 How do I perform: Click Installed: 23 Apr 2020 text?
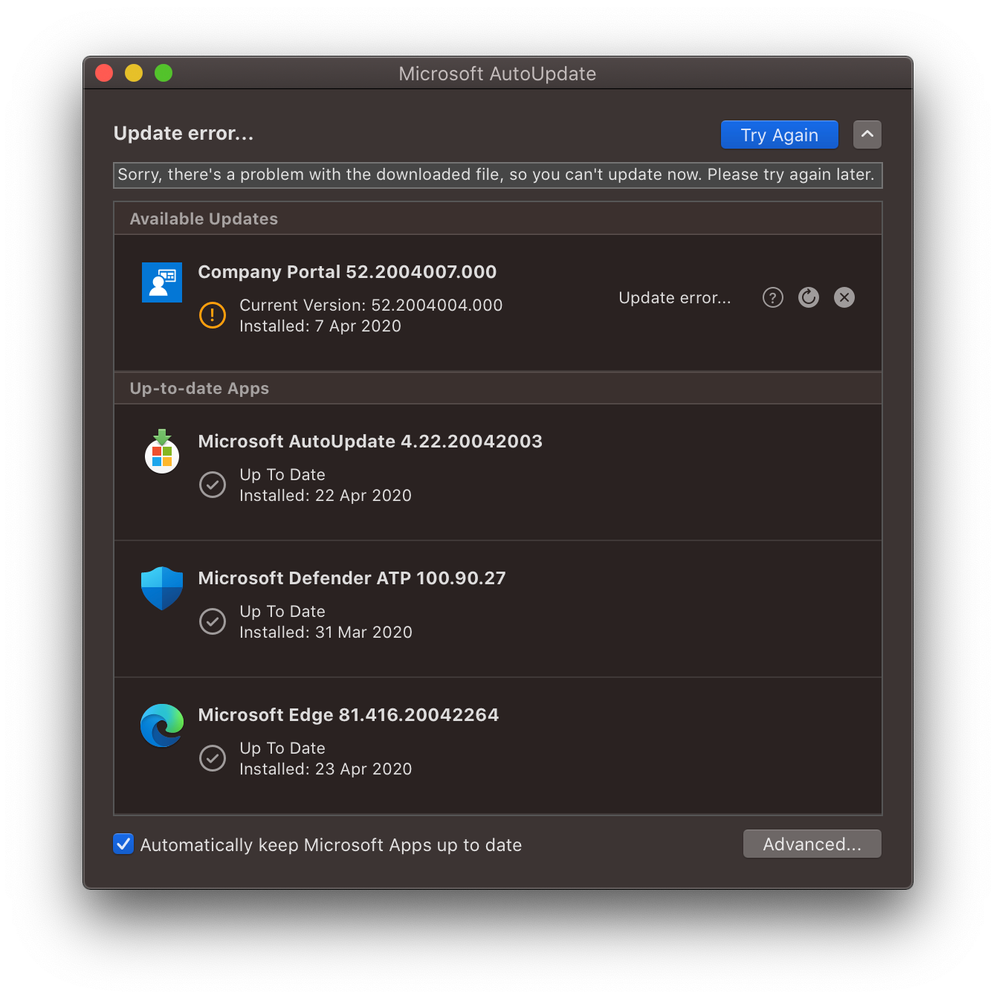(x=325, y=769)
